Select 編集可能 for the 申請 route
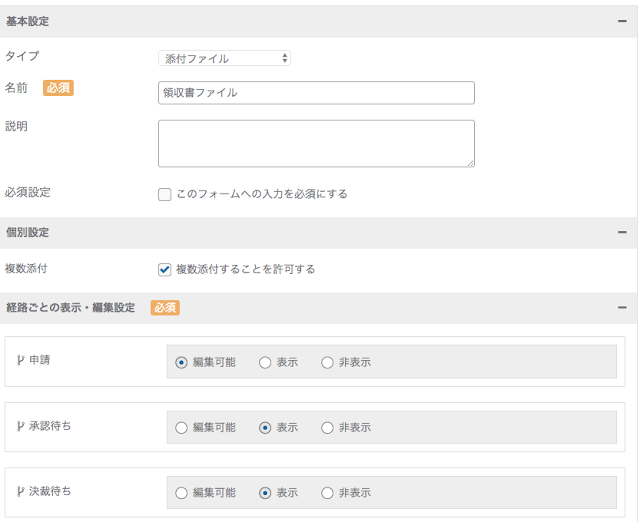Screen dimensions: 640x522 tap(181, 362)
